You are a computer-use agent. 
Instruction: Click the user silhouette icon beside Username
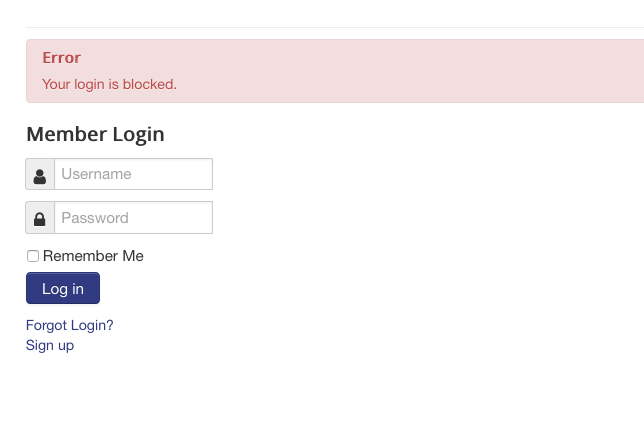point(40,177)
